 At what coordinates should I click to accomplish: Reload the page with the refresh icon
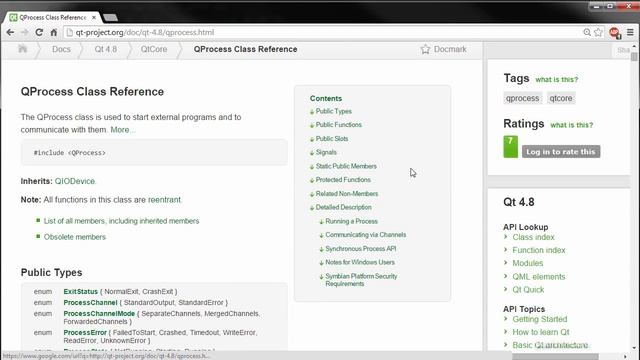[39, 32]
